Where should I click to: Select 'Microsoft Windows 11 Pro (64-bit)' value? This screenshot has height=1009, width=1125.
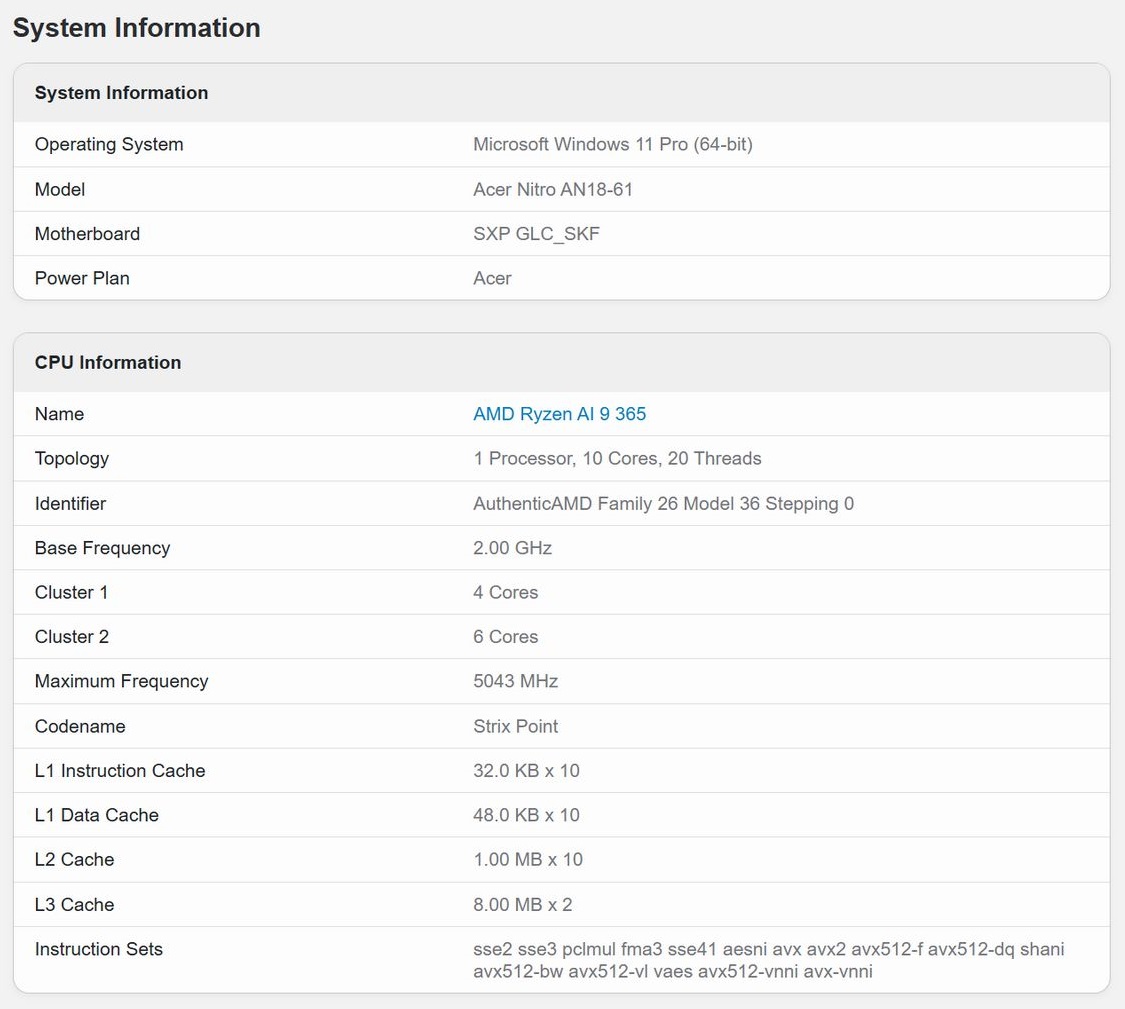(613, 144)
